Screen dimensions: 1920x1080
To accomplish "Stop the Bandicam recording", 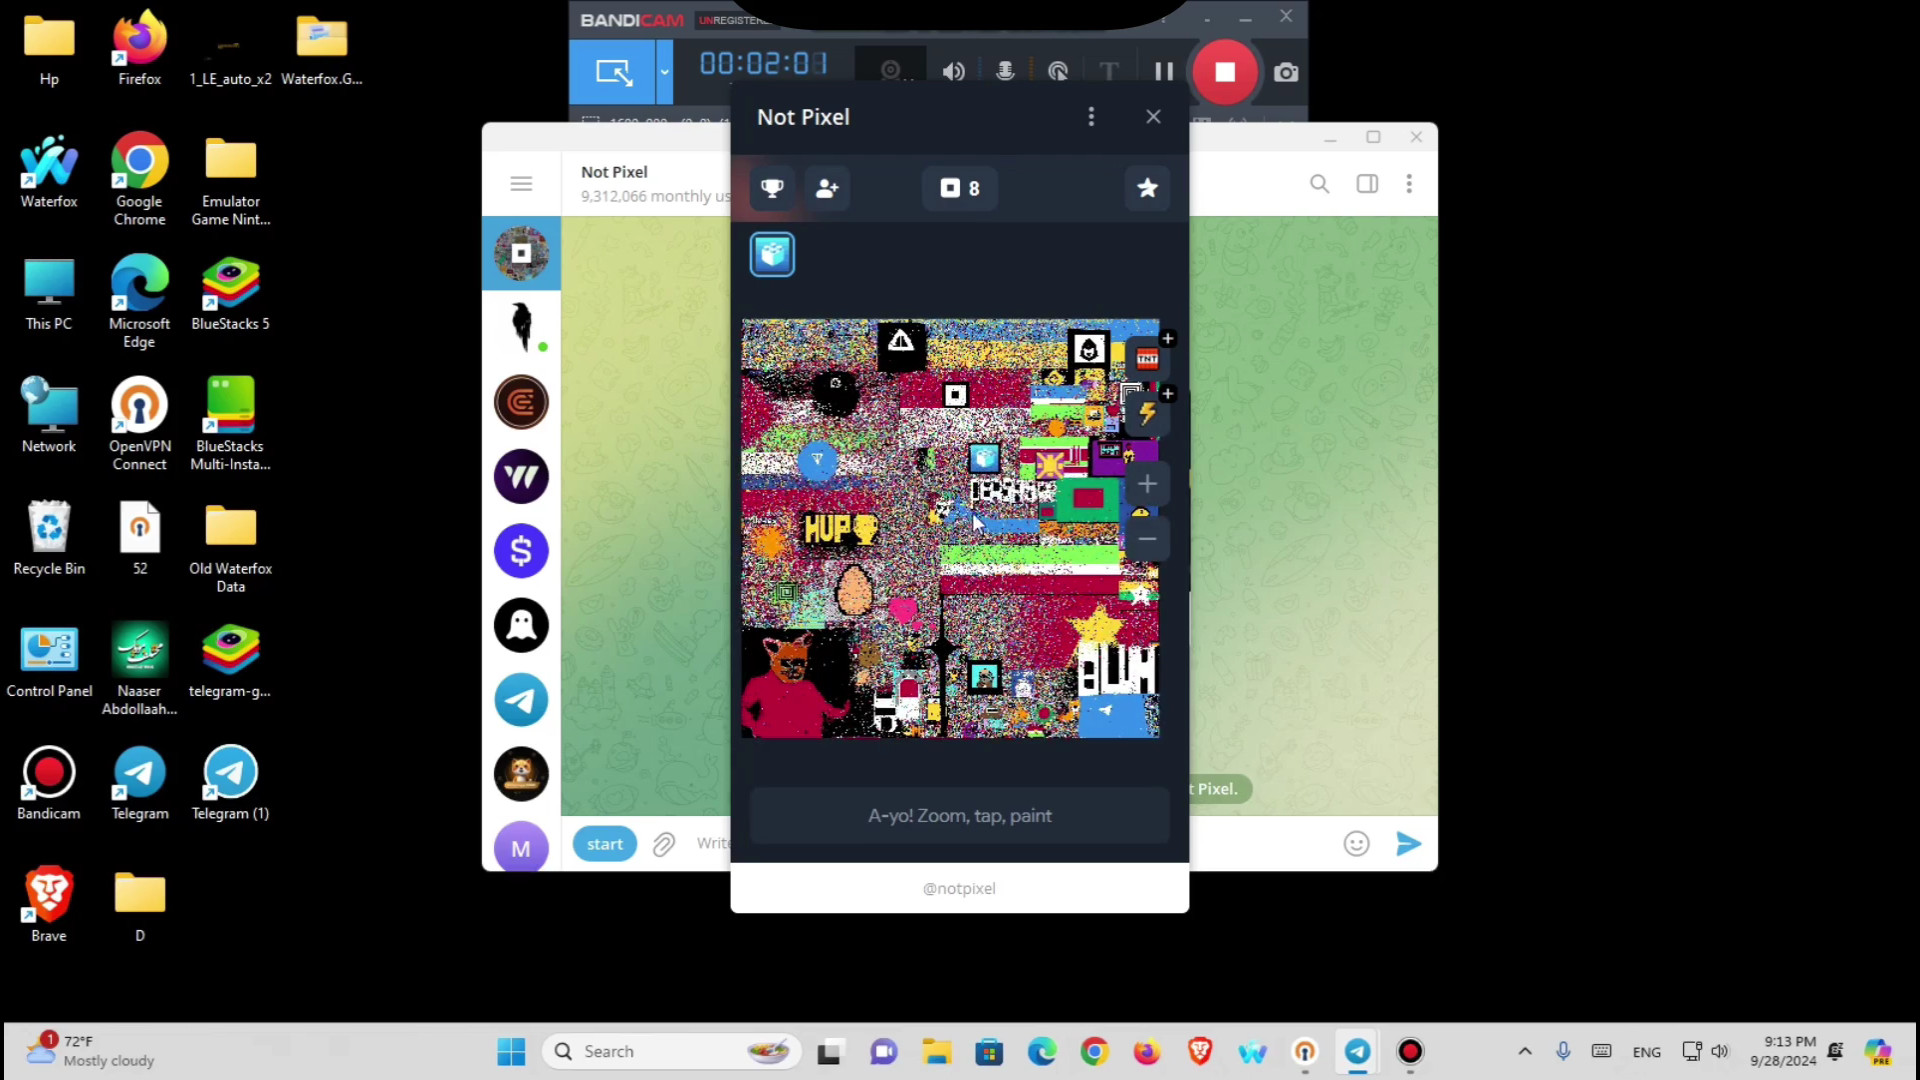I will tap(1224, 72).
